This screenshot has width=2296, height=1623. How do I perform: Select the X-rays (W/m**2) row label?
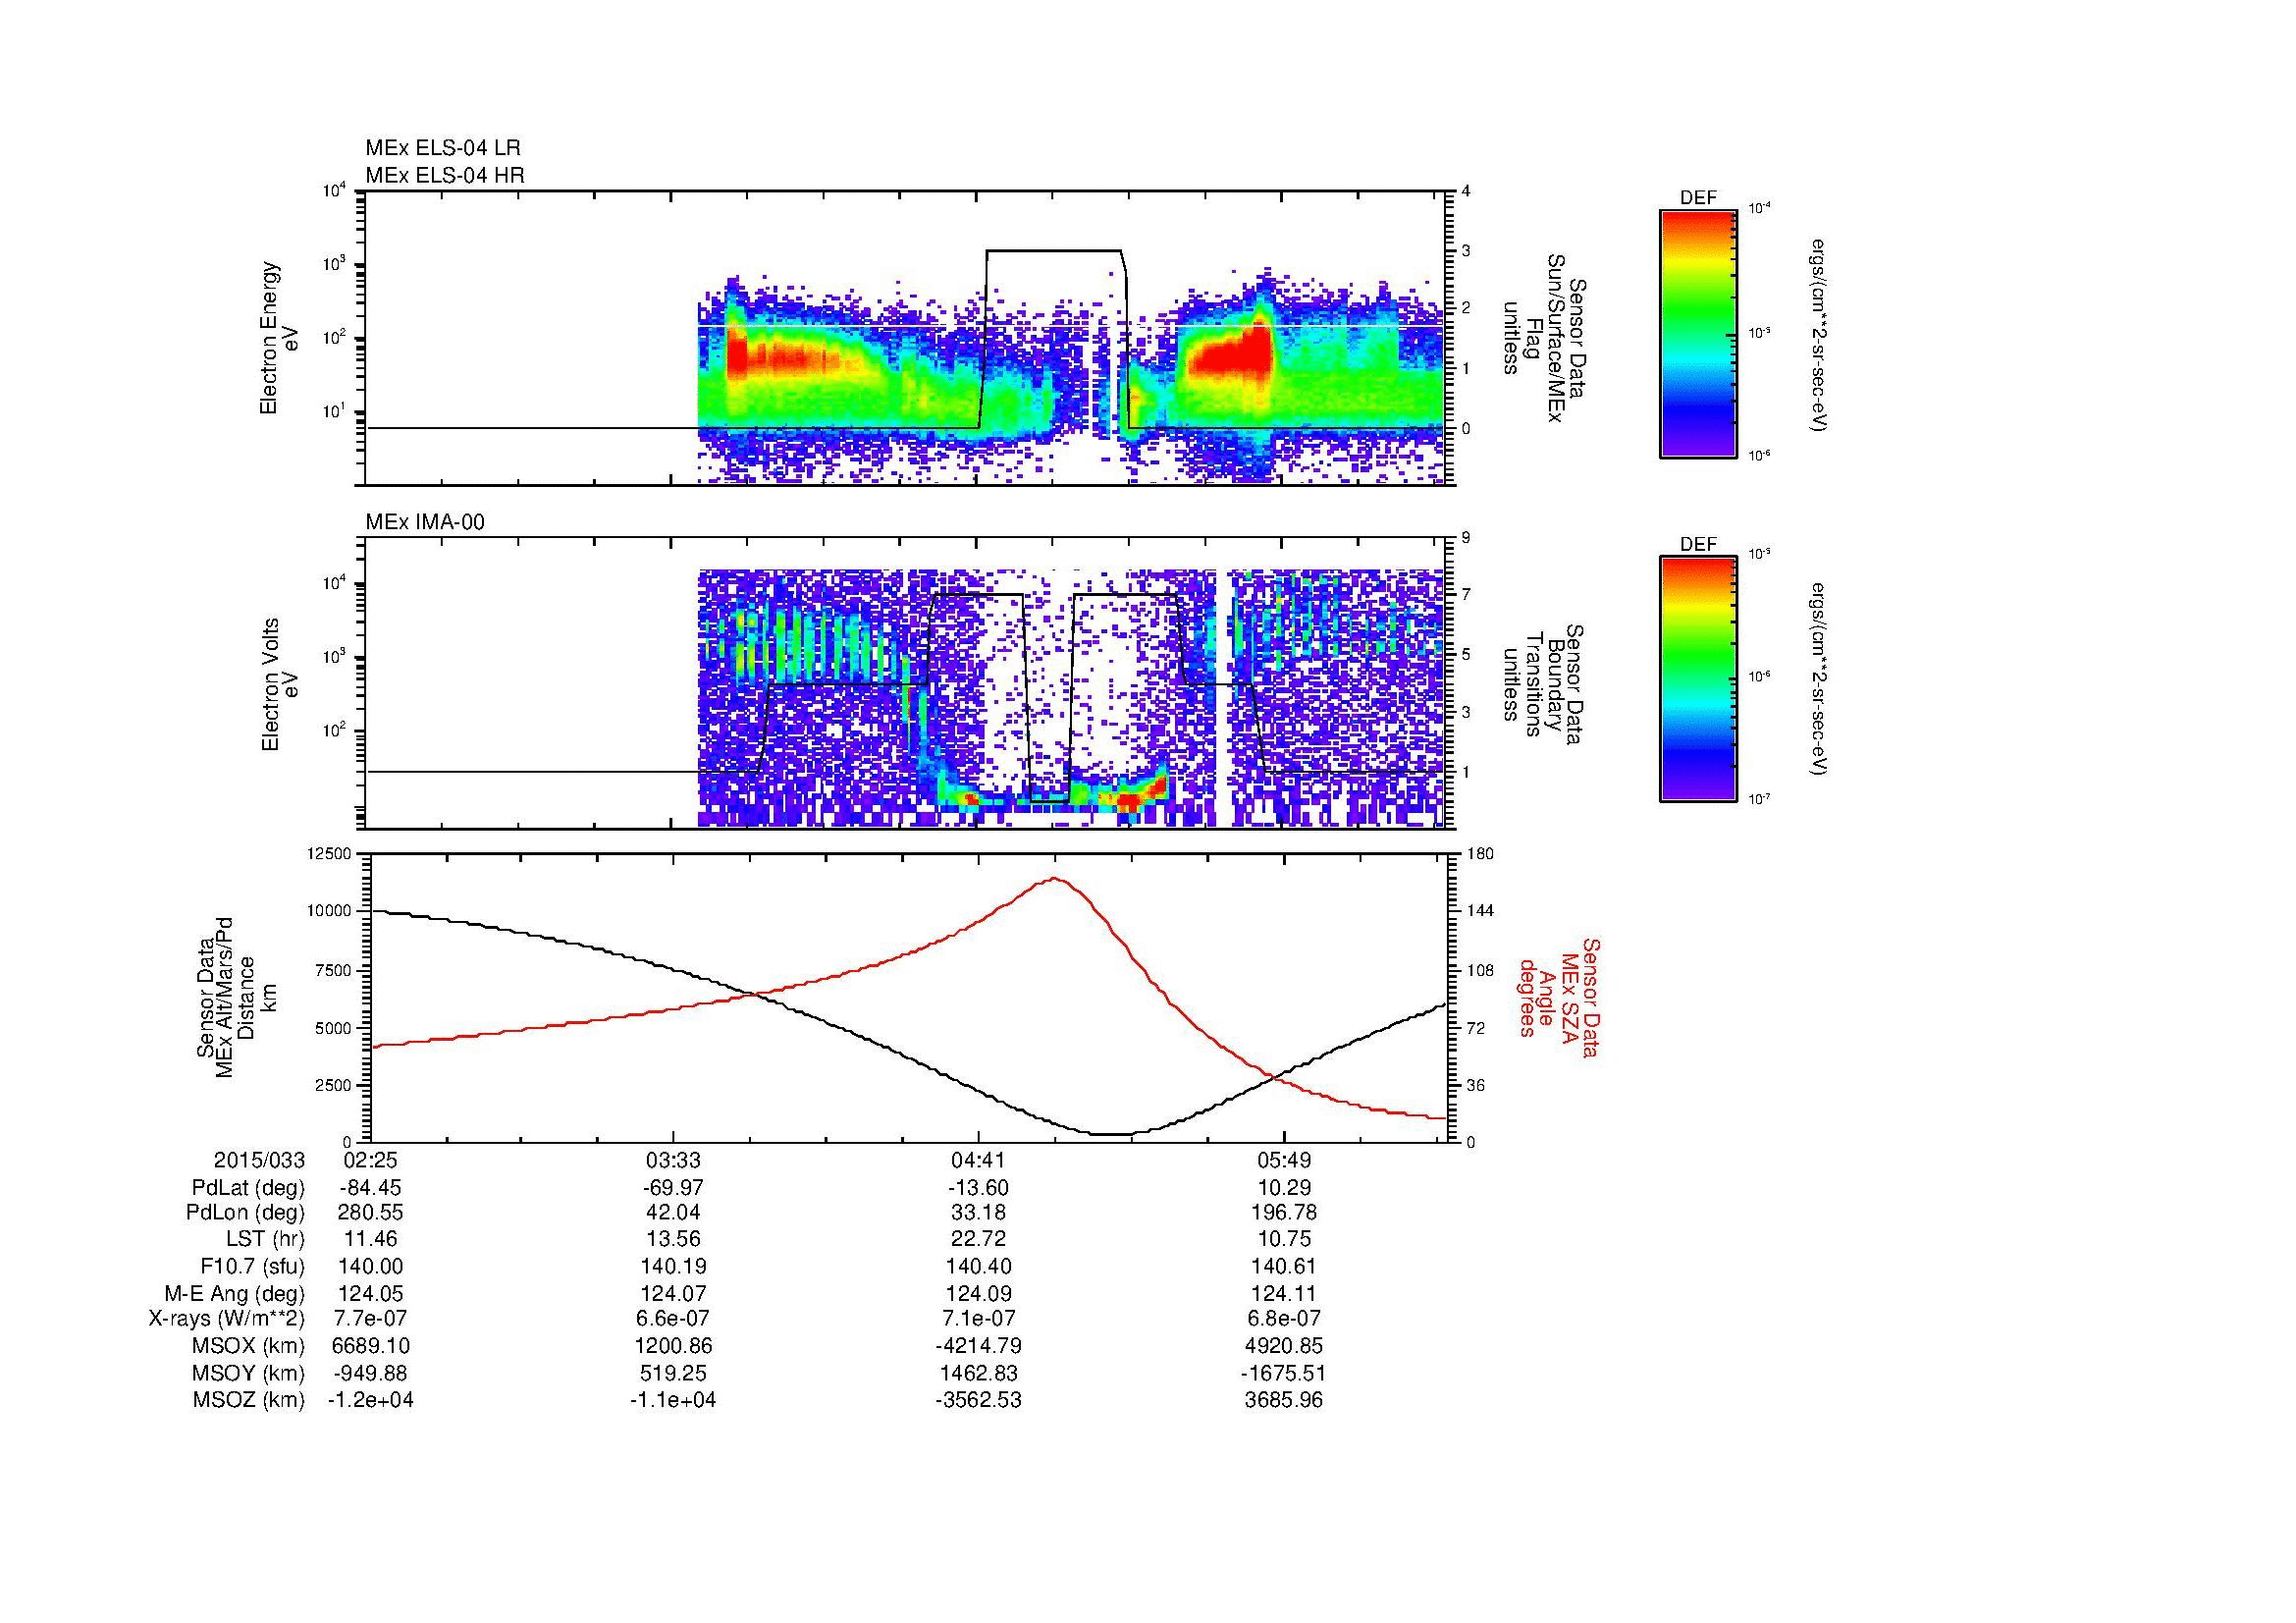coord(227,1319)
